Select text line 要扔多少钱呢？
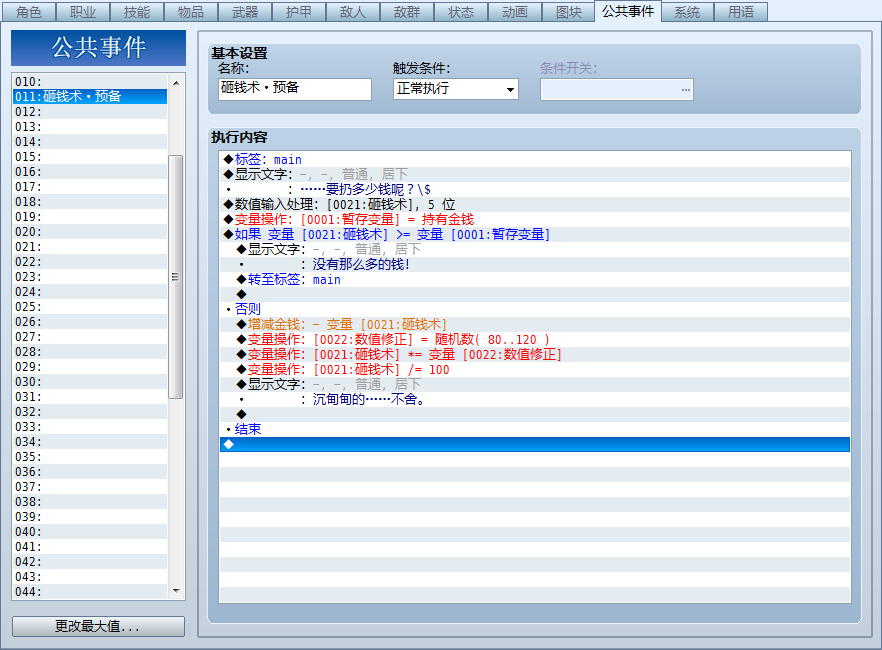This screenshot has height=650, width=882. [x=535, y=189]
